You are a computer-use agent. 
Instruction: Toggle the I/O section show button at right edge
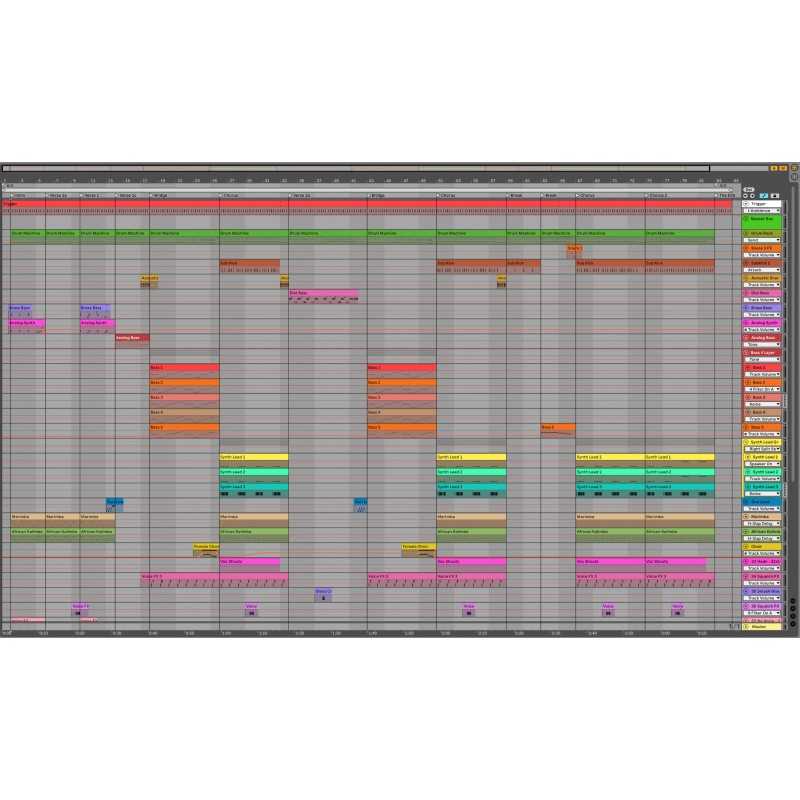[x=794, y=599]
